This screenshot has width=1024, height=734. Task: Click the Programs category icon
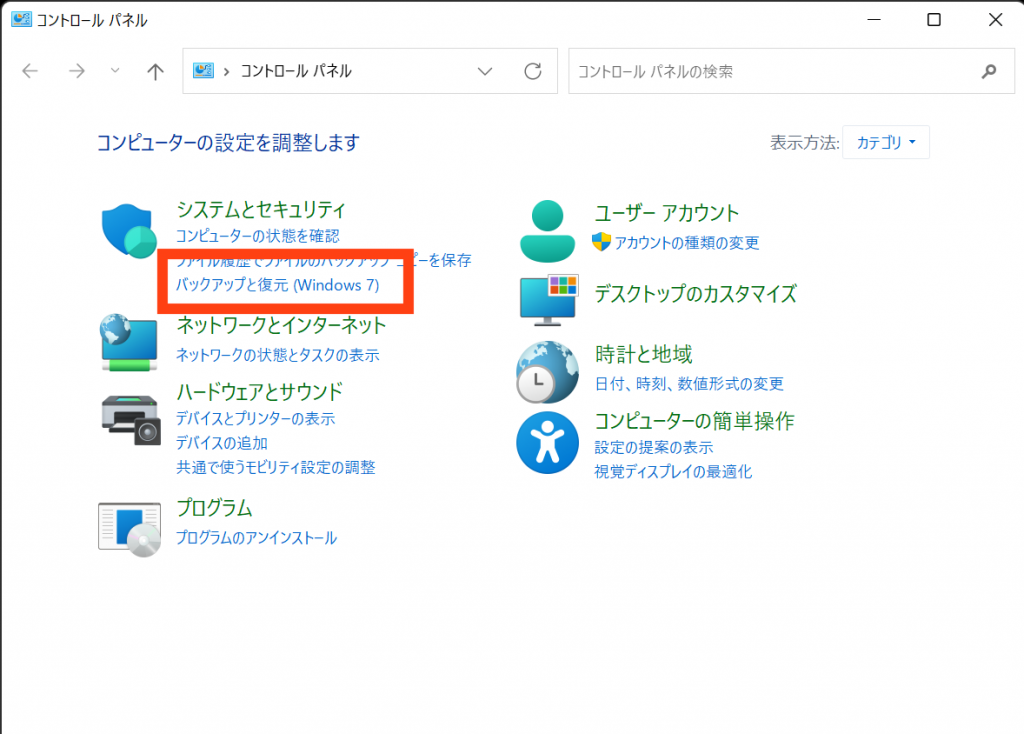coord(130,527)
